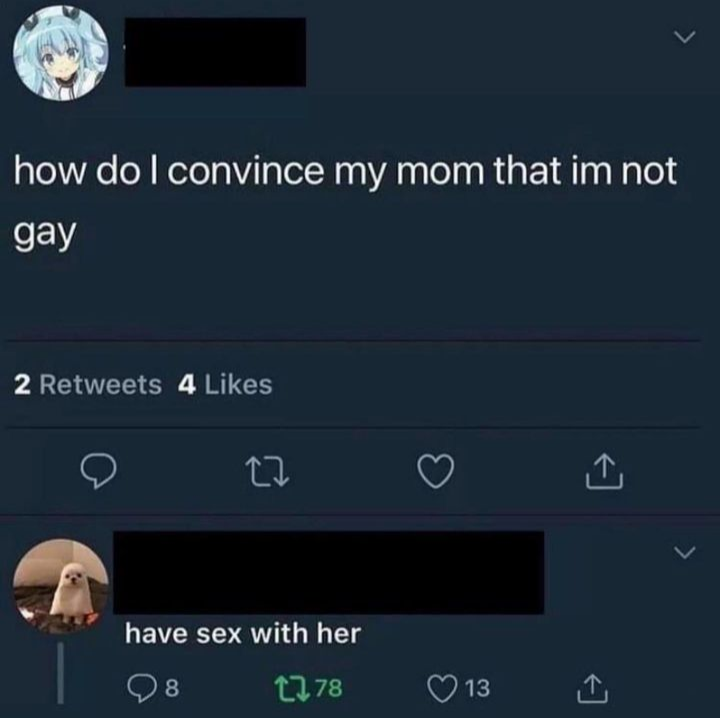Share the main tweet
The height and width of the screenshot is (718, 720).
click(x=604, y=471)
